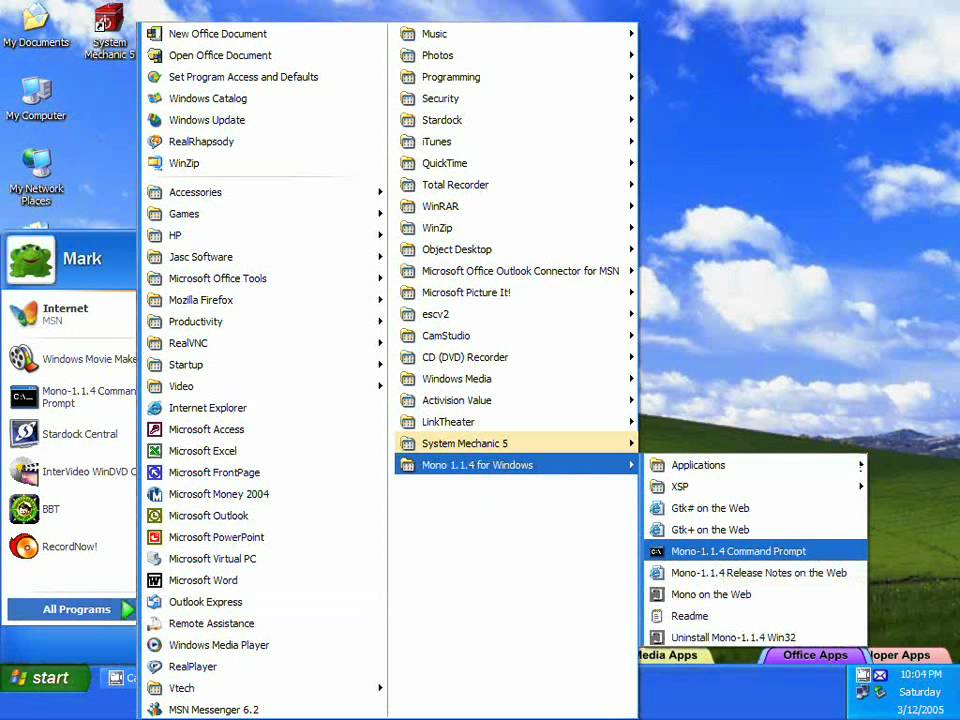
Task: Expand the Jasc Software folder
Action: 264,257
